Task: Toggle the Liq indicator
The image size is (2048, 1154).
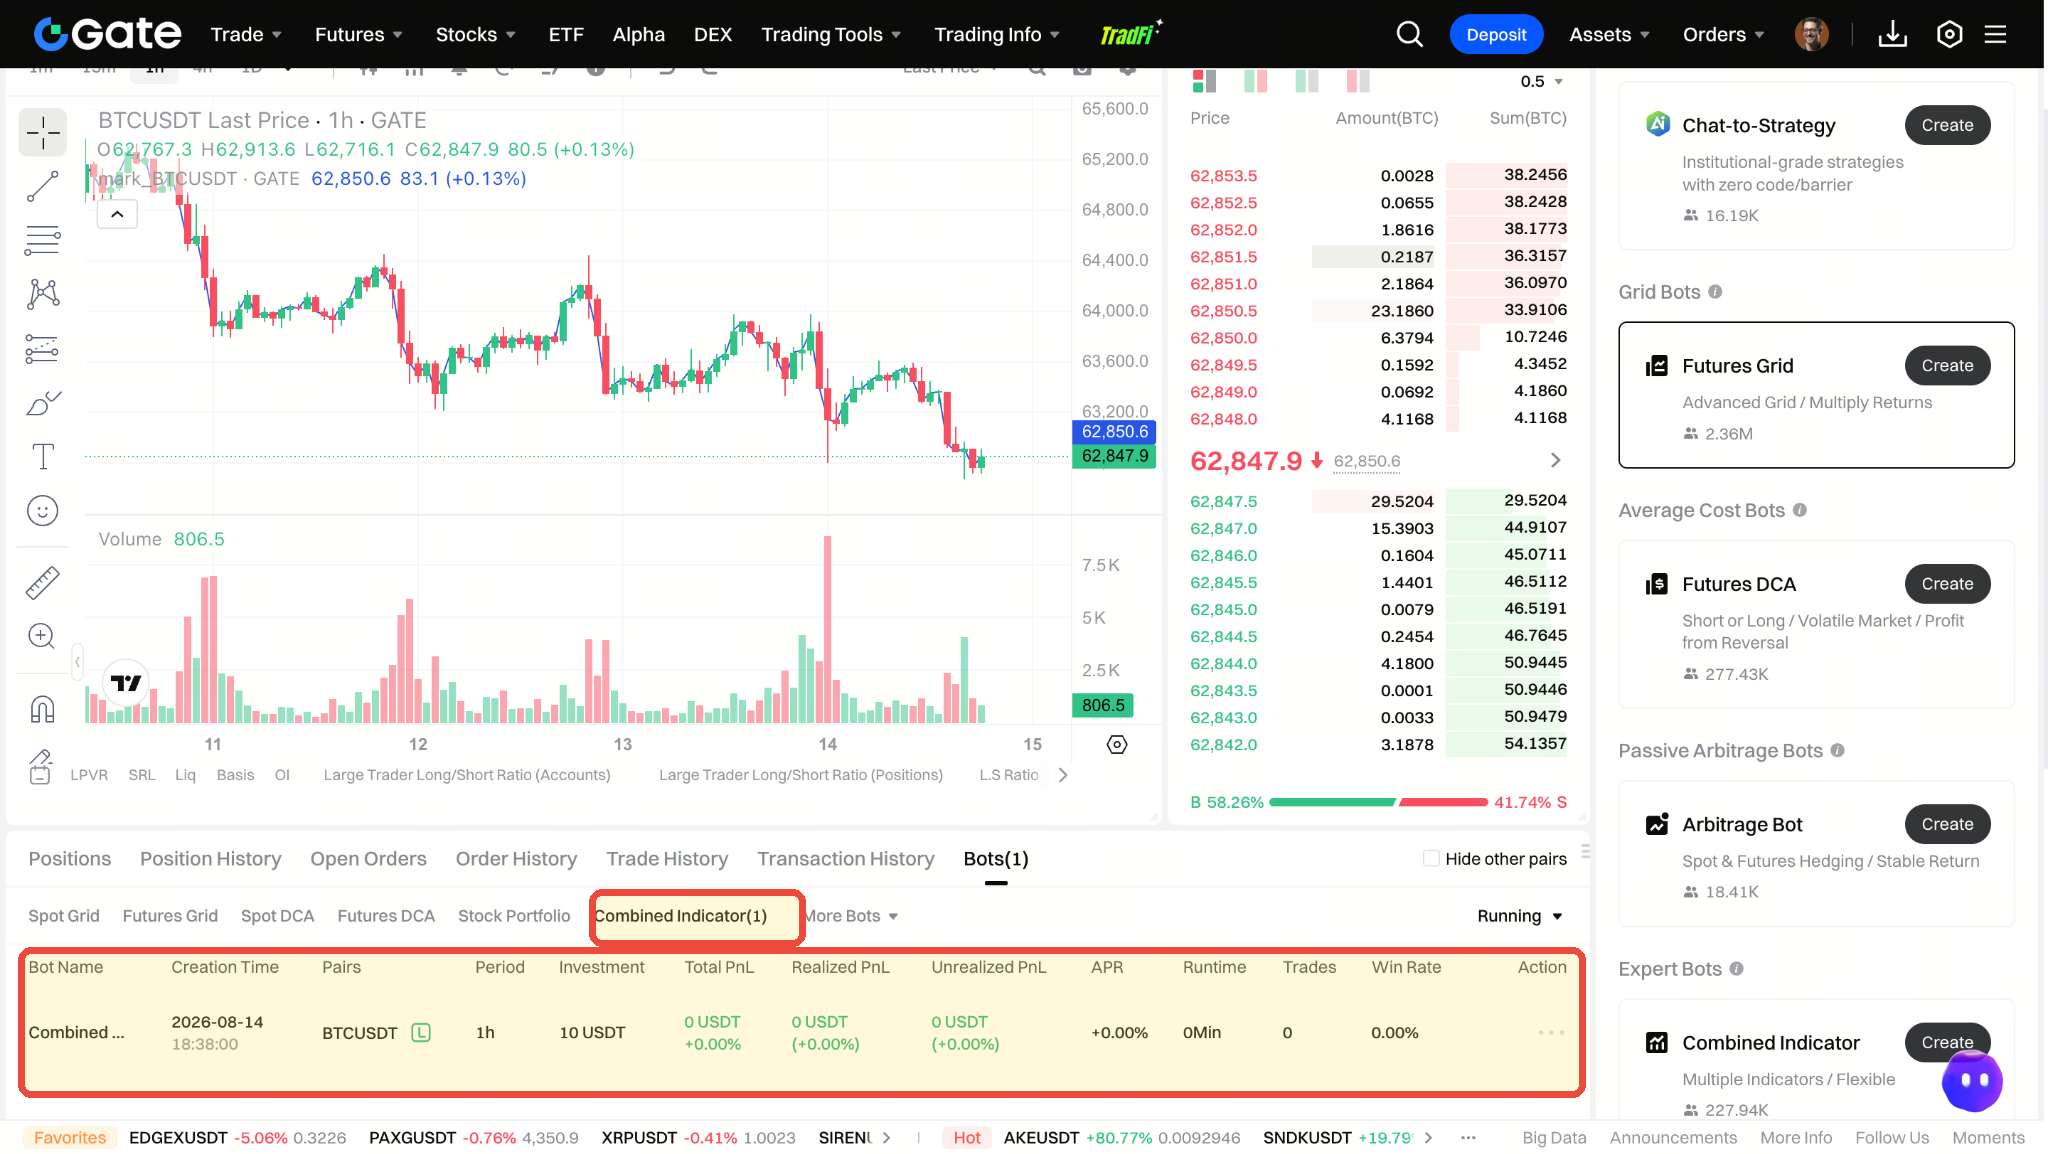Action: (185, 775)
